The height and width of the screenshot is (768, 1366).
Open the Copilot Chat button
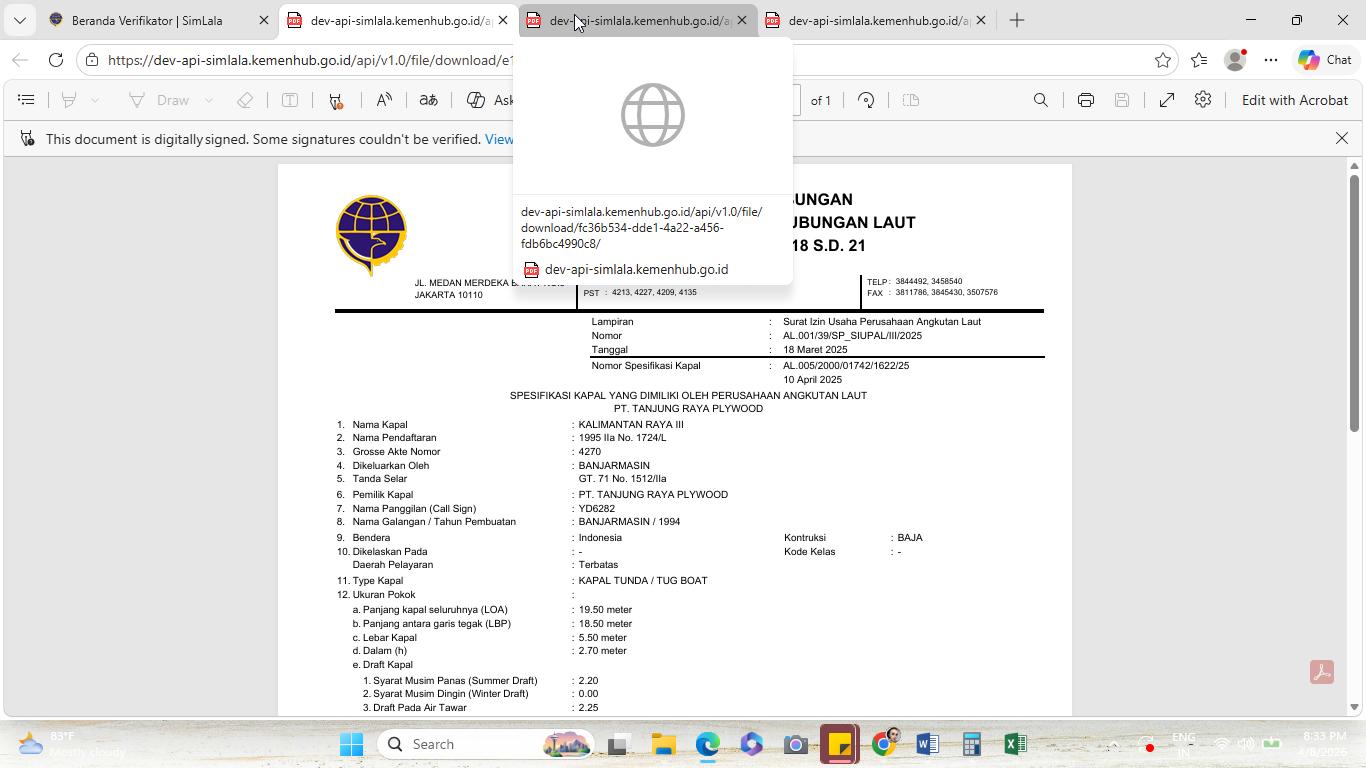[1324, 60]
